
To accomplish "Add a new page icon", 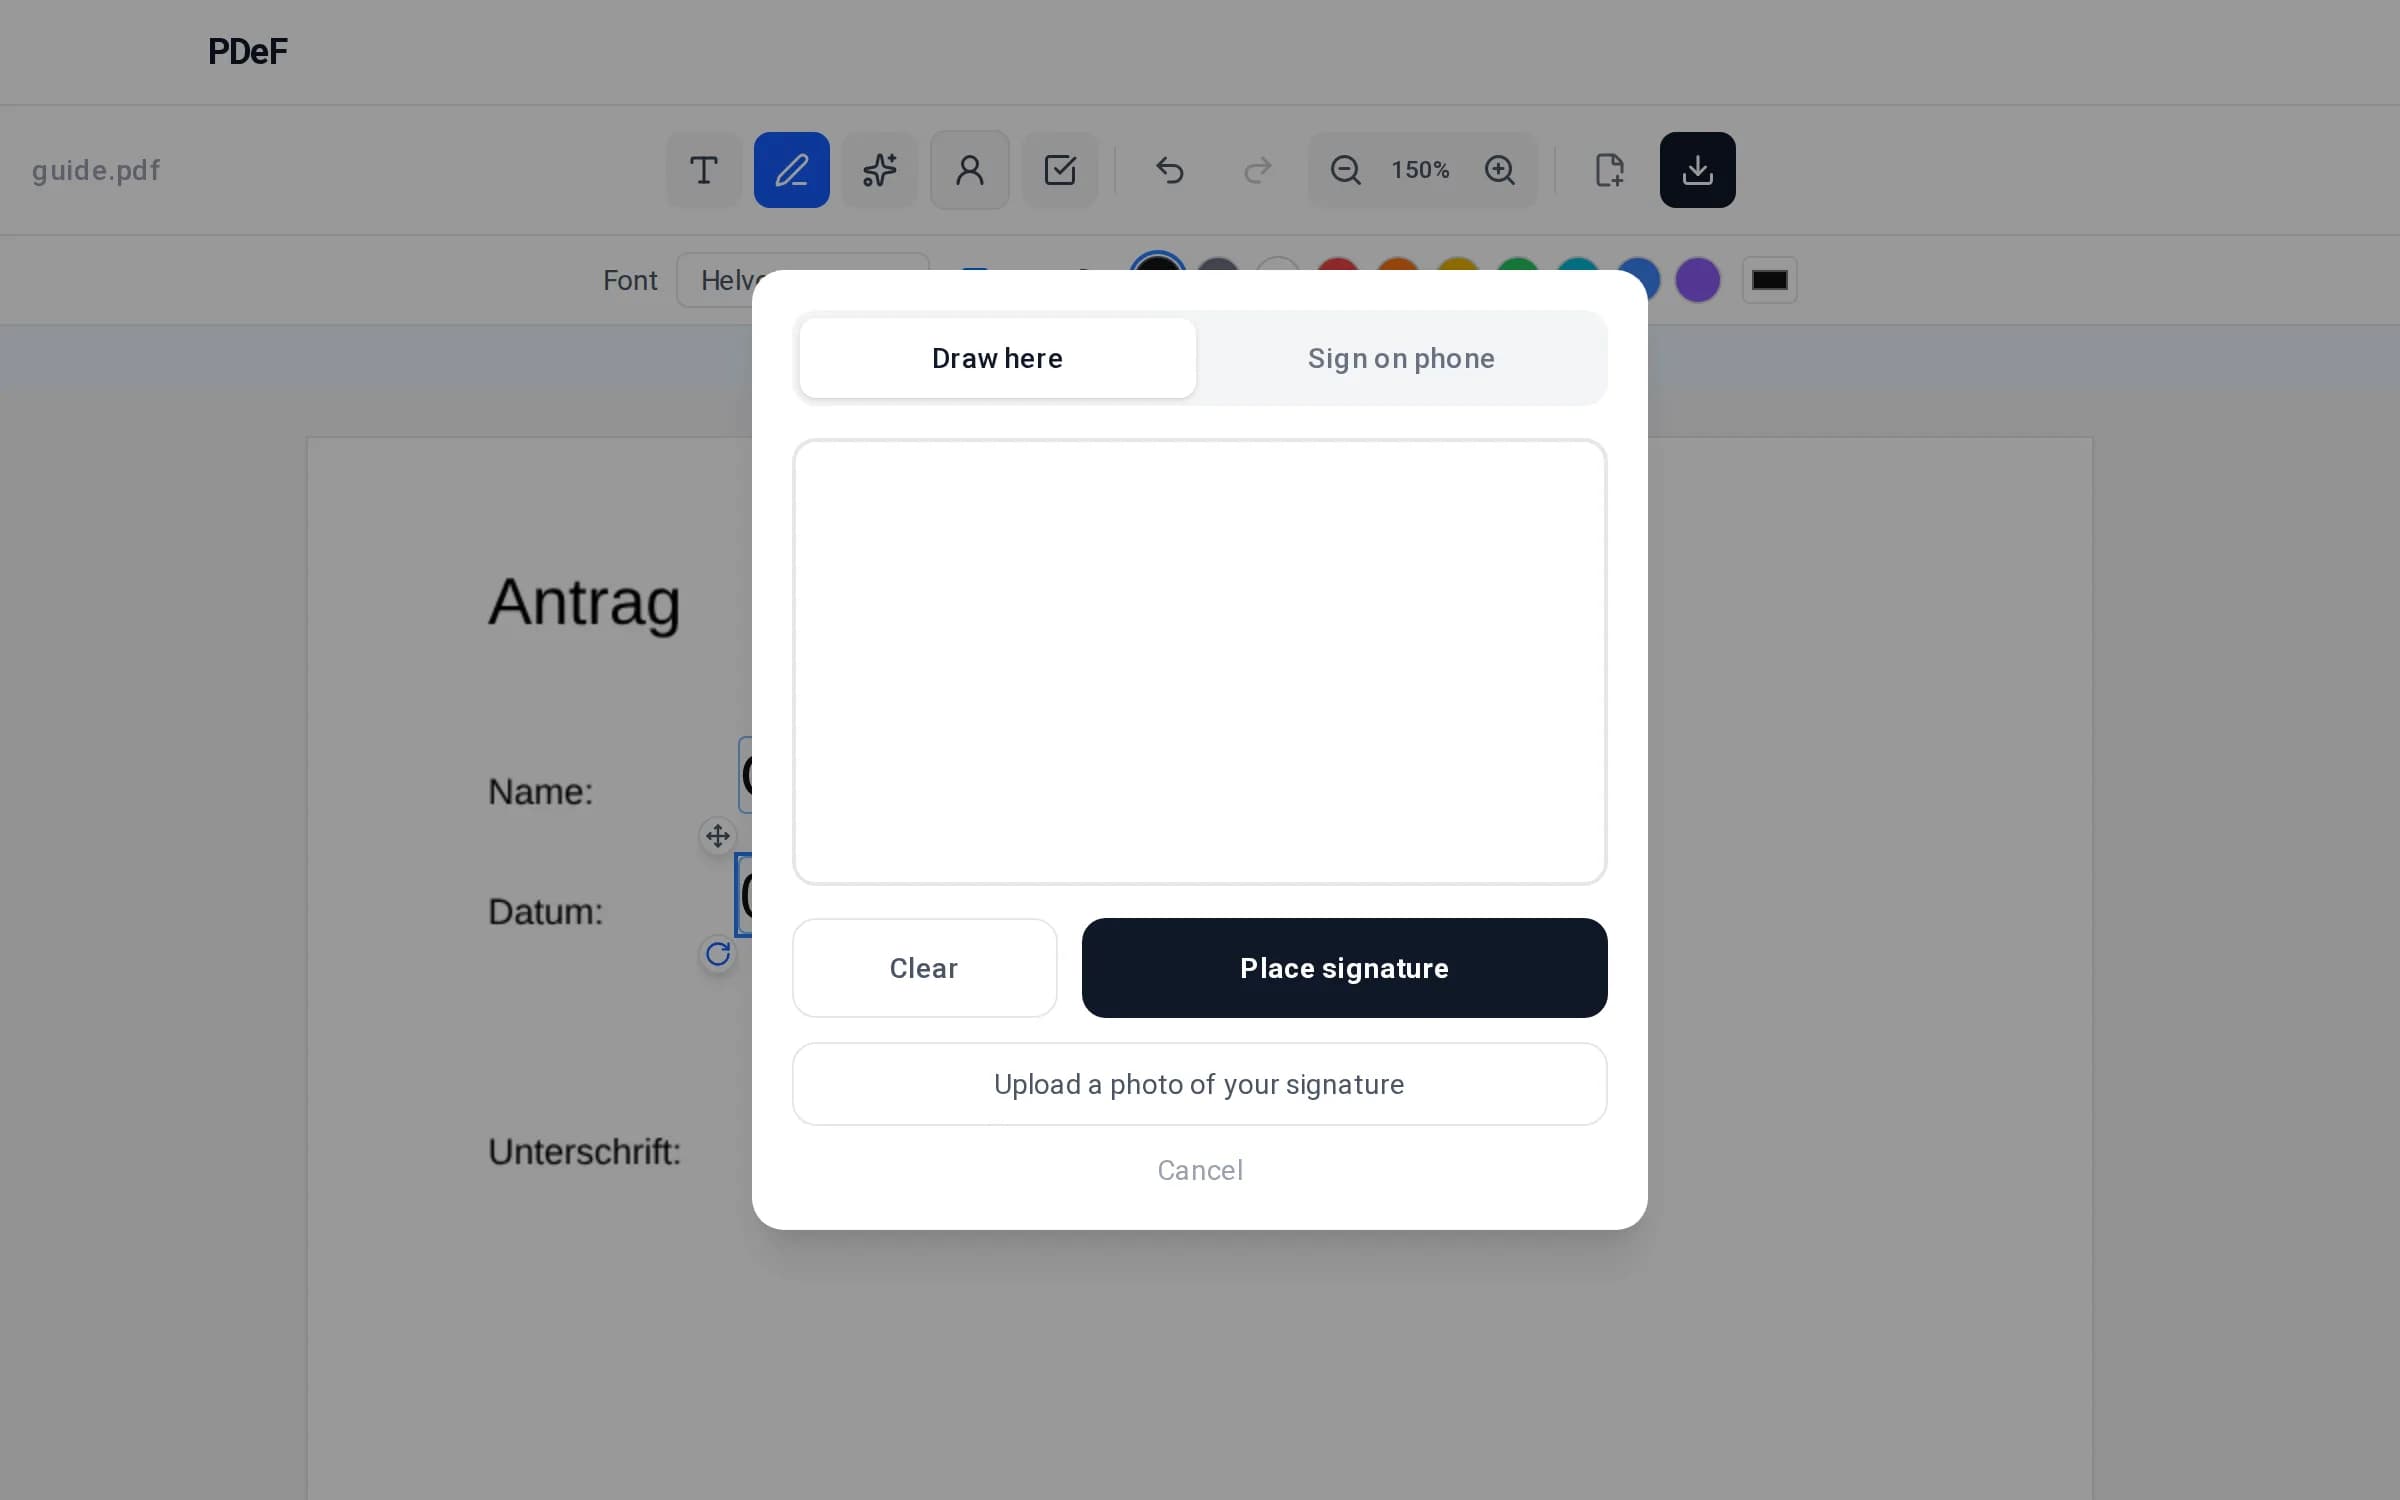I will pyautogui.click(x=1609, y=170).
